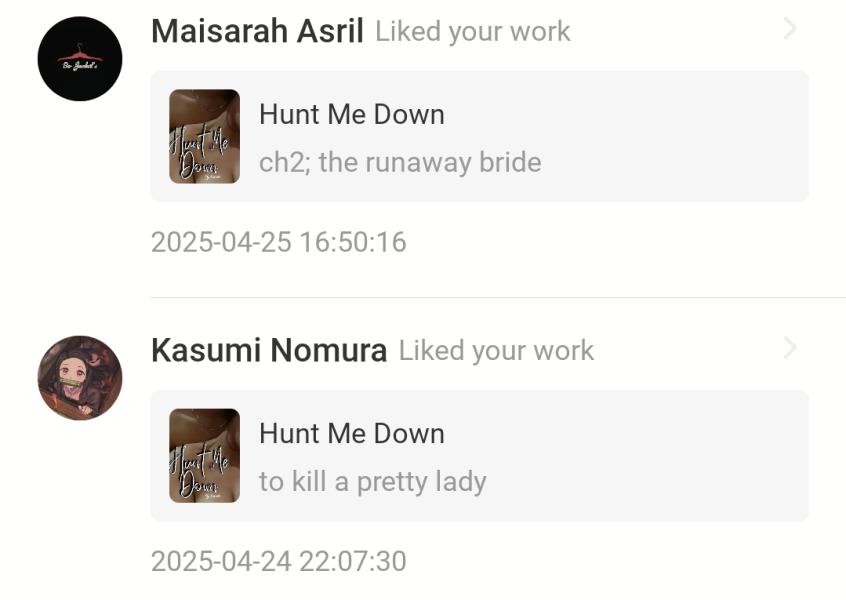
Task: Click 'Liked your work' next to Maisarah Asril
Action: click(473, 31)
